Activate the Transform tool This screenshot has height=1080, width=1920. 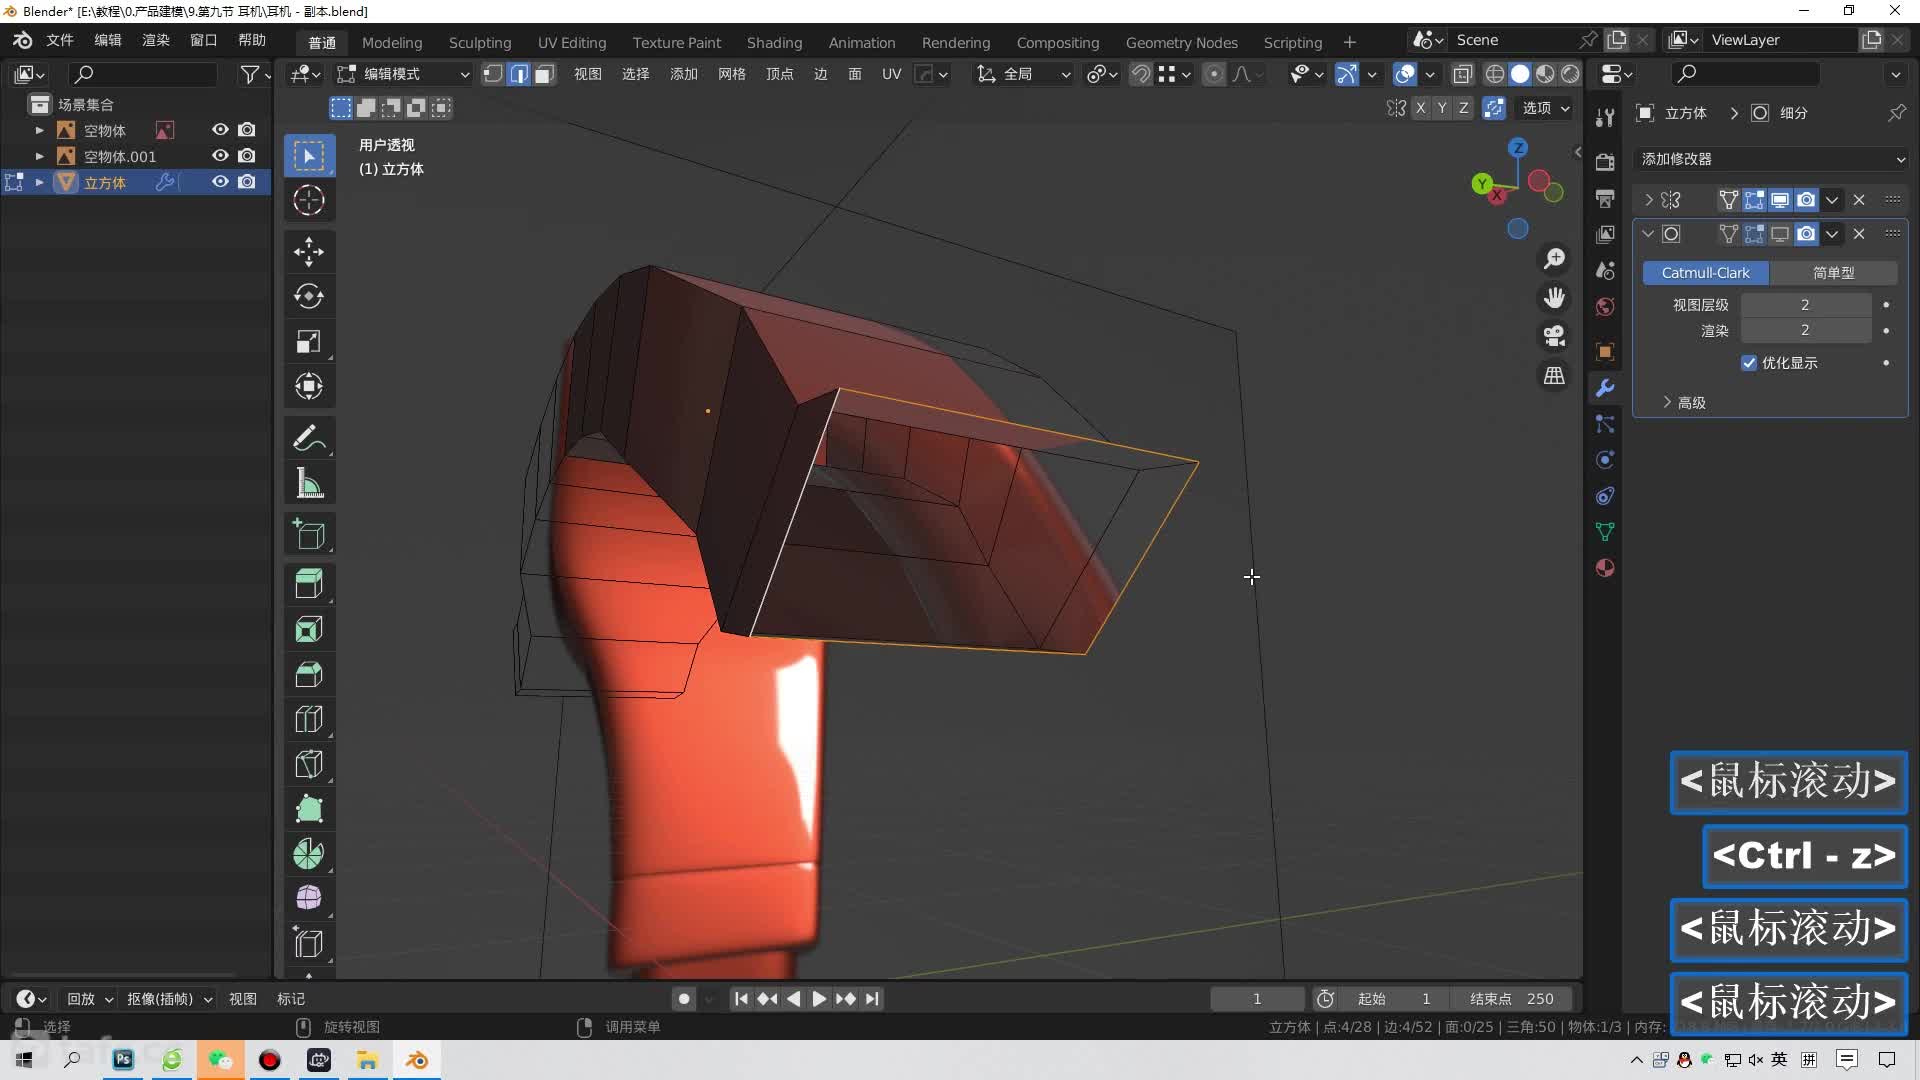(x=309, y=386)
